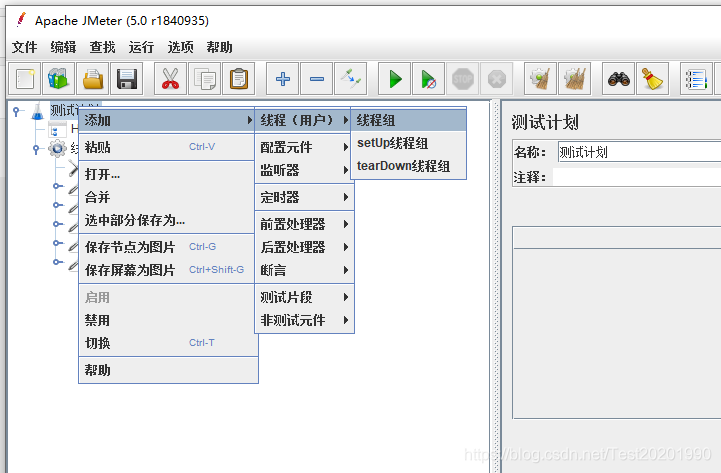This screenshot has width=721, height=473.
Task: Expand the 配置元件 submenu
Action: (303, 147)
